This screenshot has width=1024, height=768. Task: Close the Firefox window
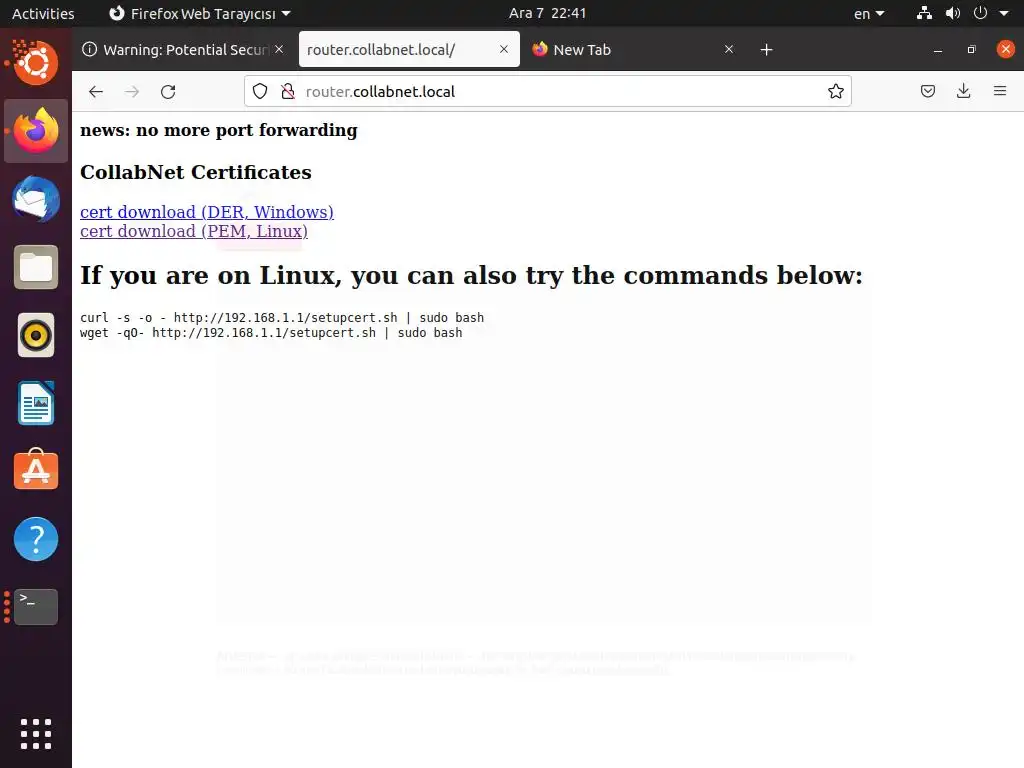pyautogui.click(x=1006, y=49)
